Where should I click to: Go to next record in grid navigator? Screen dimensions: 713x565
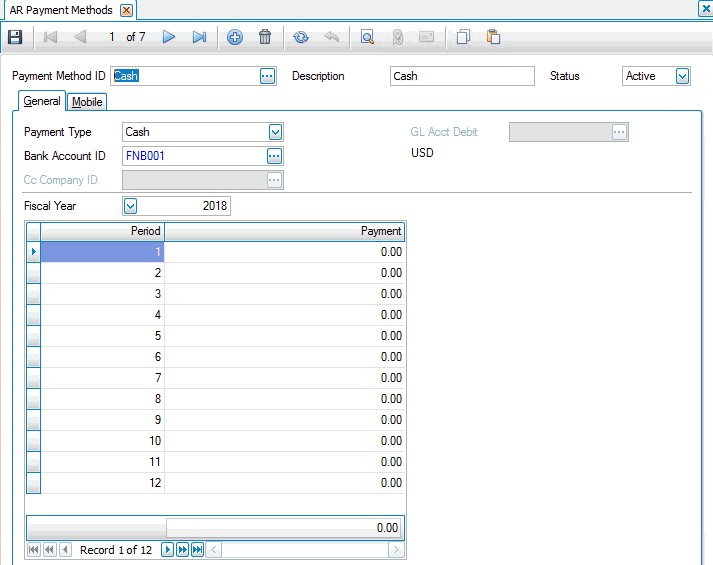(167, 550)
